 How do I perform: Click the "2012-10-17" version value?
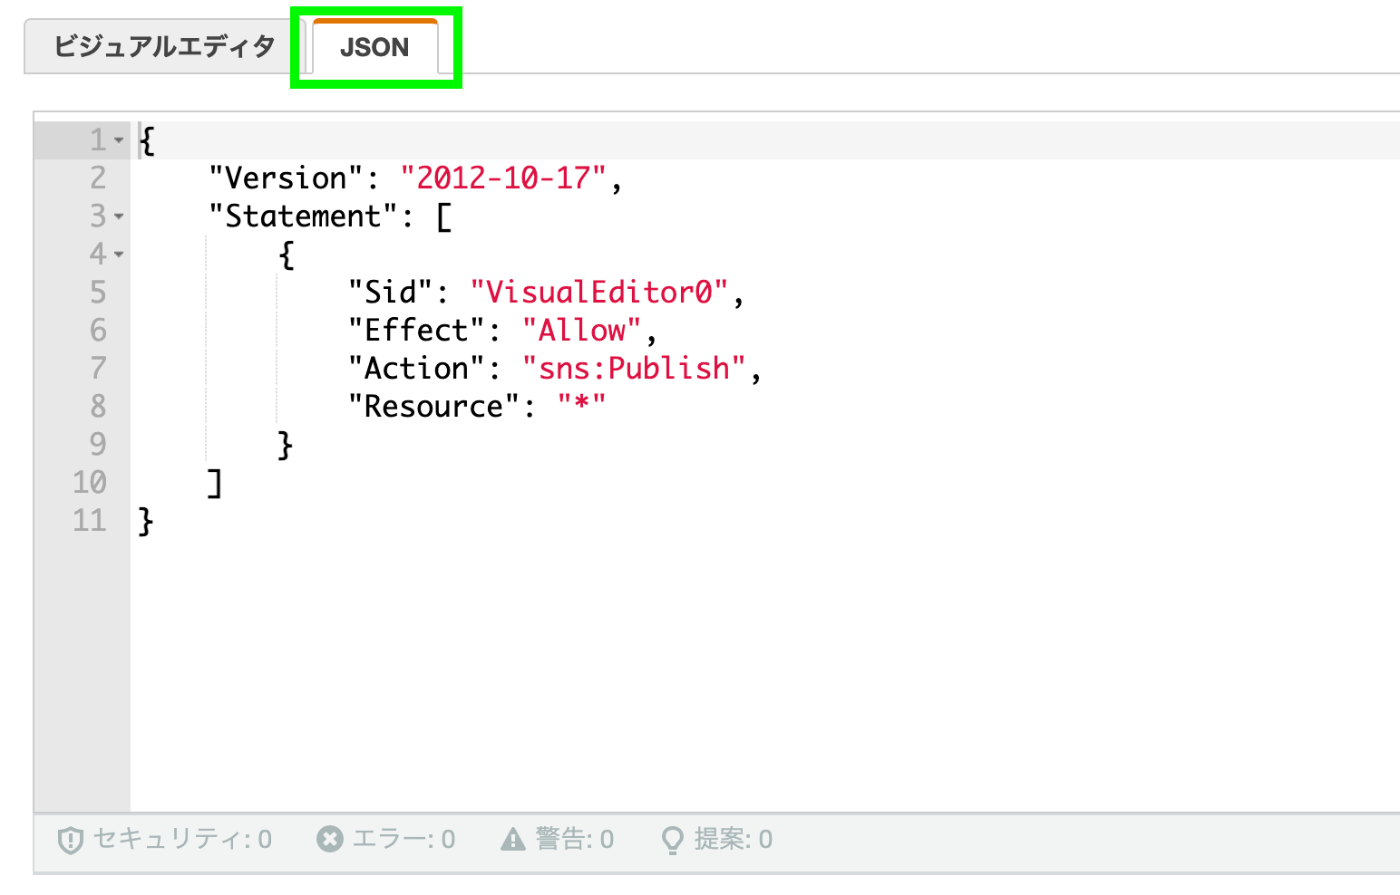pos(504,179)
